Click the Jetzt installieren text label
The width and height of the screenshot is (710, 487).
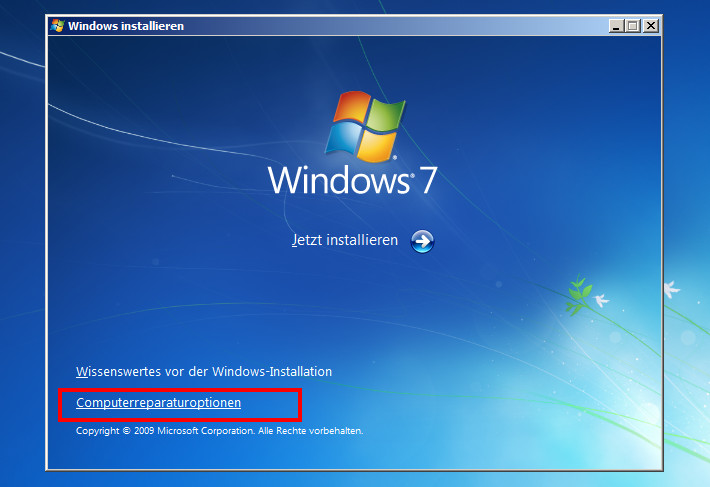pos(345,240)
